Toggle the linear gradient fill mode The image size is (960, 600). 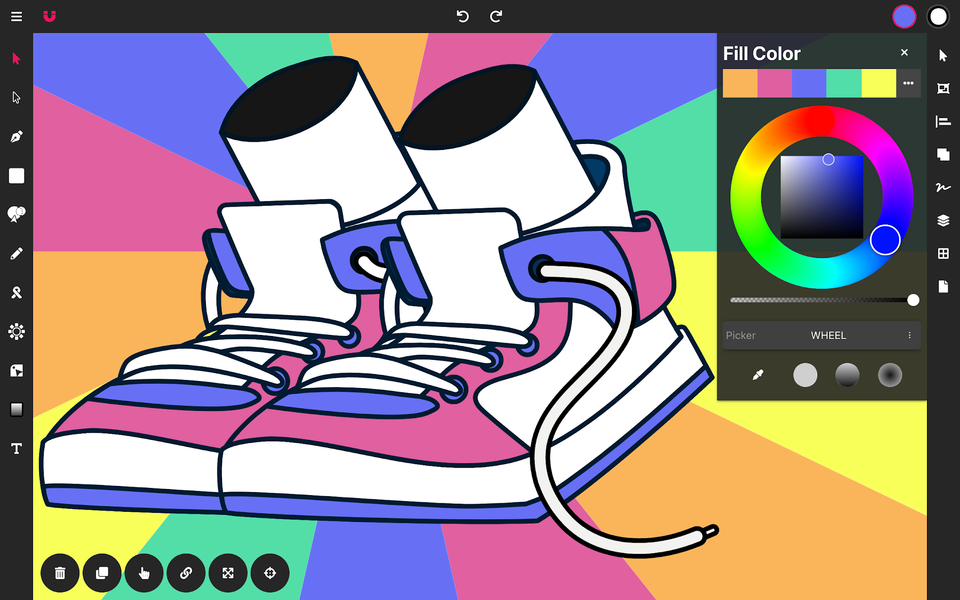tap(847, 374)
